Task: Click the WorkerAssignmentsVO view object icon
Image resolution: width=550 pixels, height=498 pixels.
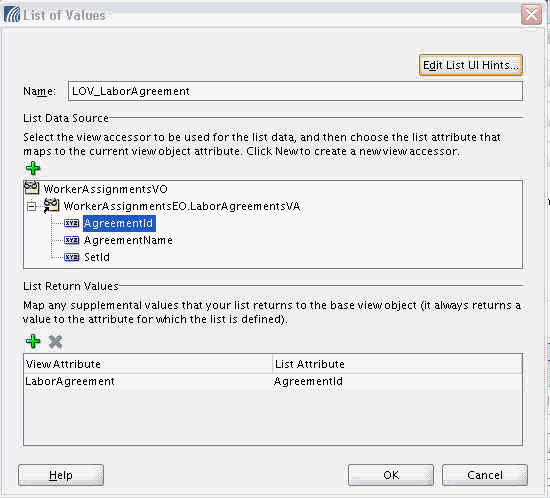Action: point(31,188)
